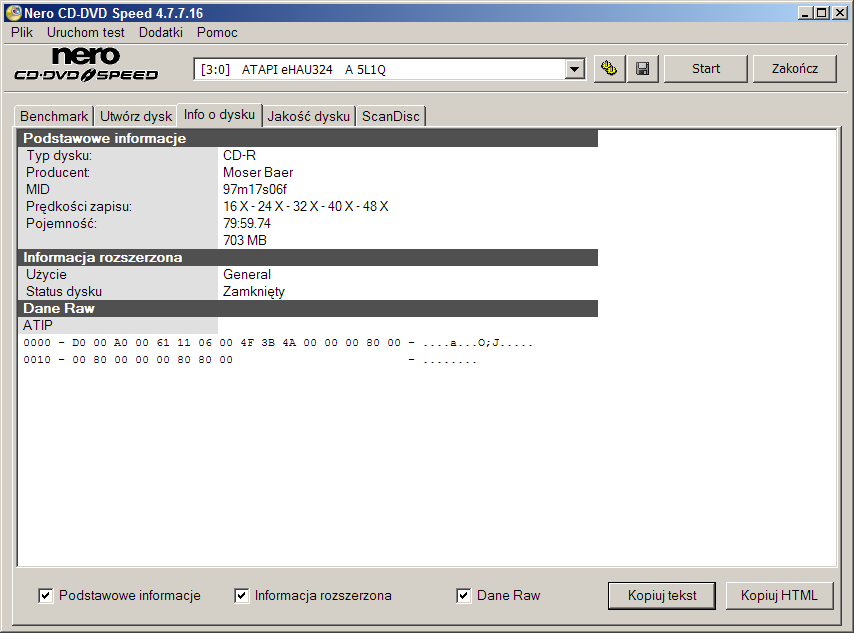This screenshot has width=854, height=633.
Task: Uncheck Informacja rozszerzona checkbox
Action: point(241,595)
